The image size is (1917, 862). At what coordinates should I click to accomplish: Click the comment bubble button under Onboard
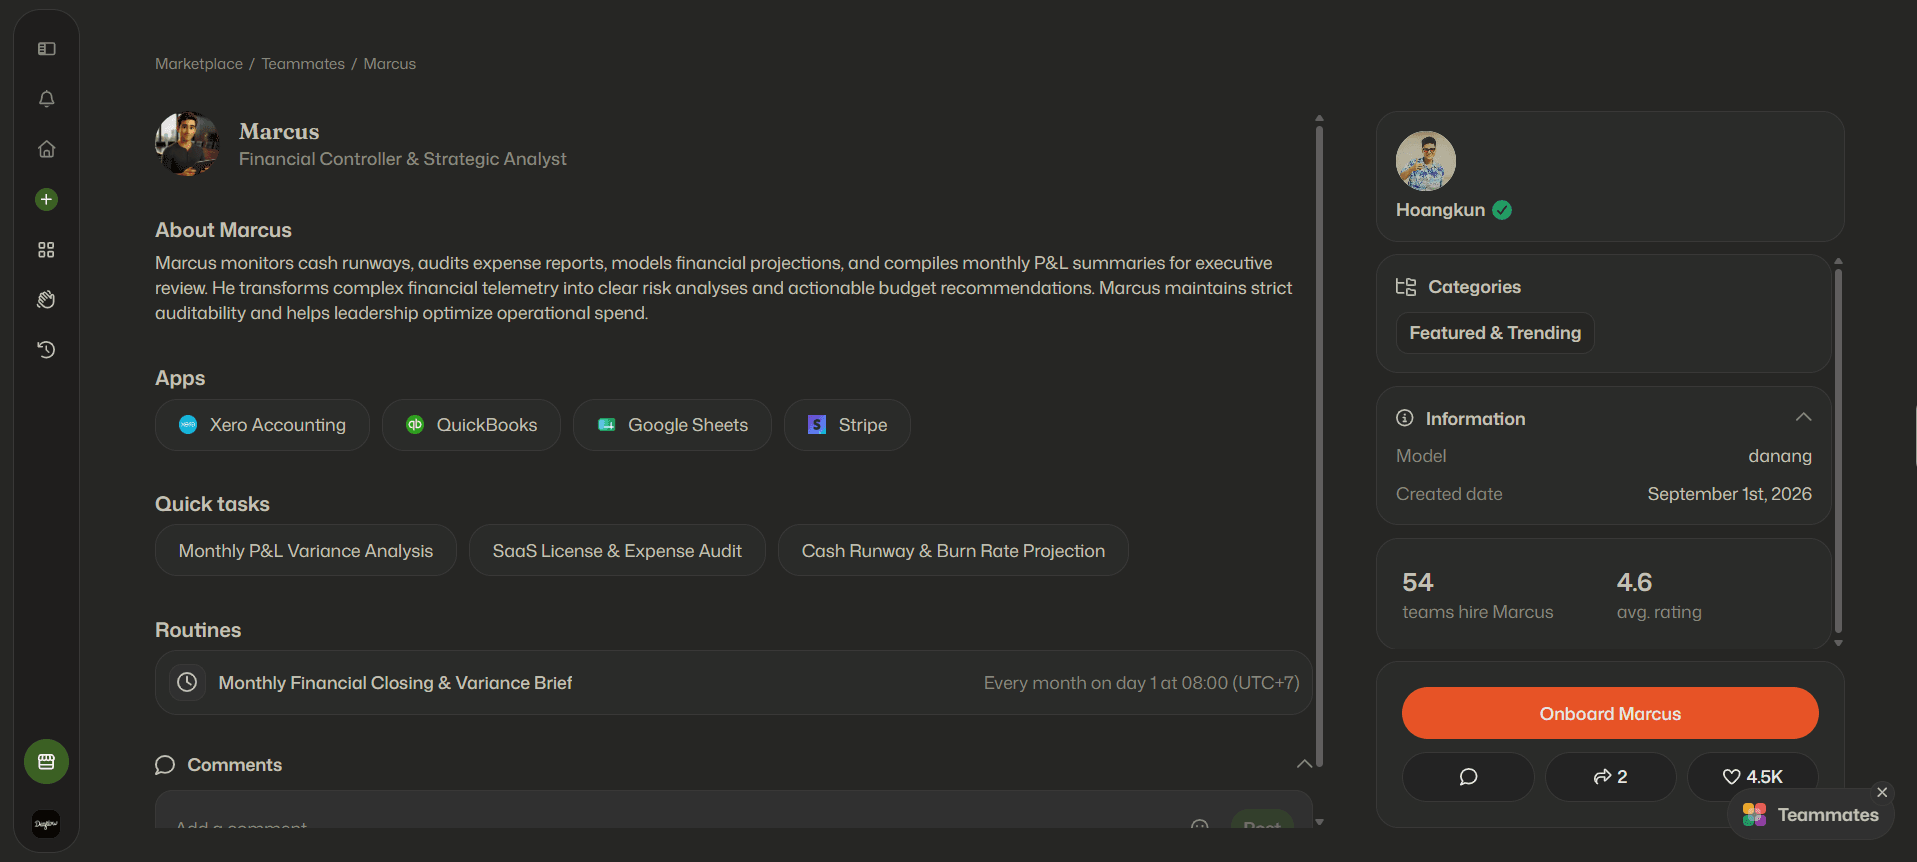click(1467, 777)
